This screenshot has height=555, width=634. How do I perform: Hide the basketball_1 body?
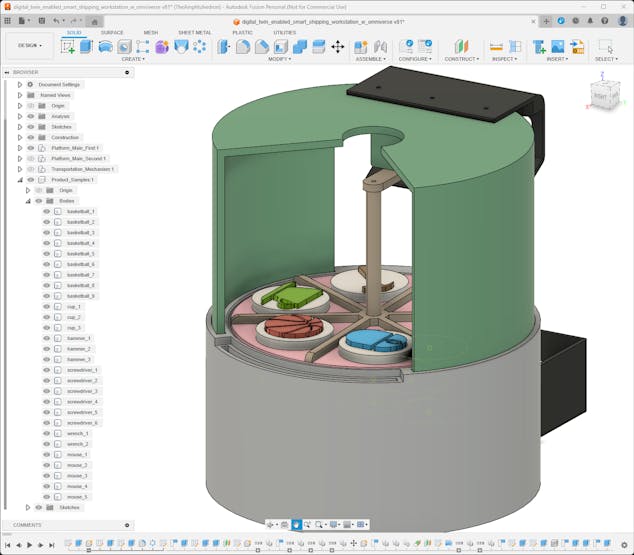click(x=46, y=212)
